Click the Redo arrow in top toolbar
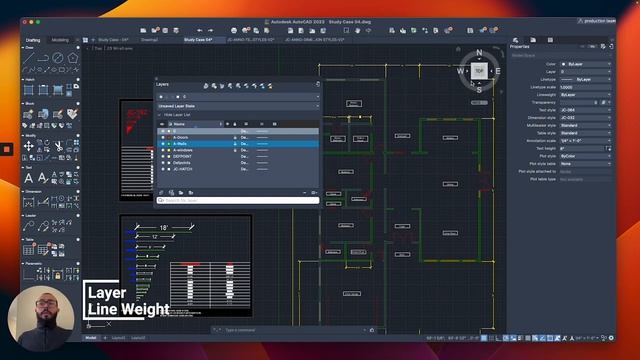The width and height of the screenshot is (640, 360). pos(210,31)
